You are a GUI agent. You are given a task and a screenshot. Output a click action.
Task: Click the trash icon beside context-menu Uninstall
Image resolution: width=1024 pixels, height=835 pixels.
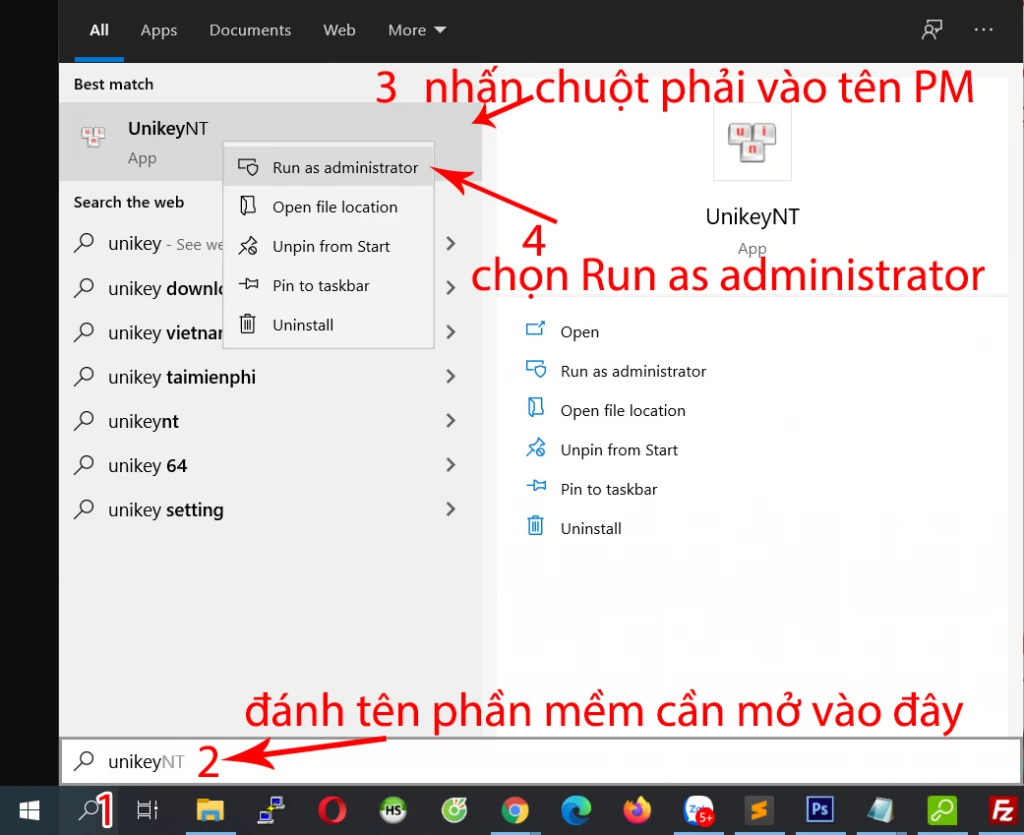click(248, 324)
